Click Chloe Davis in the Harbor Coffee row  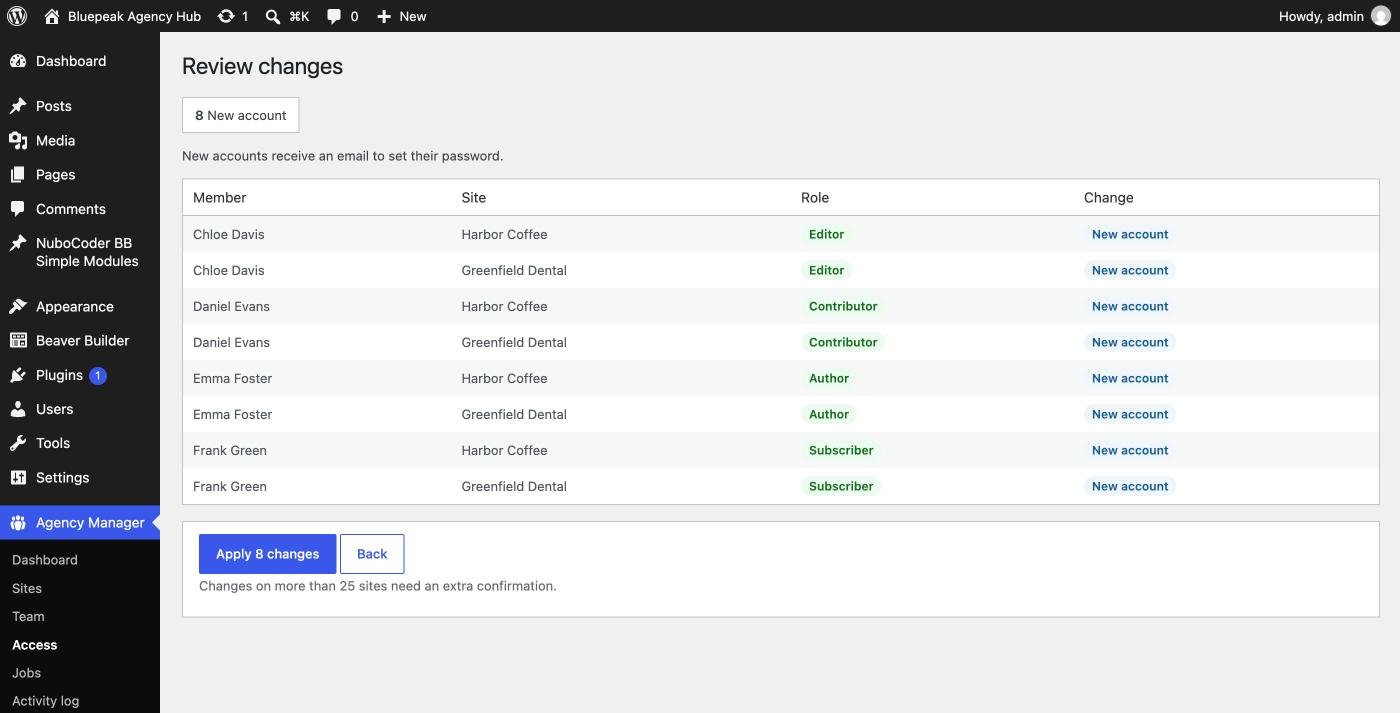229,234
